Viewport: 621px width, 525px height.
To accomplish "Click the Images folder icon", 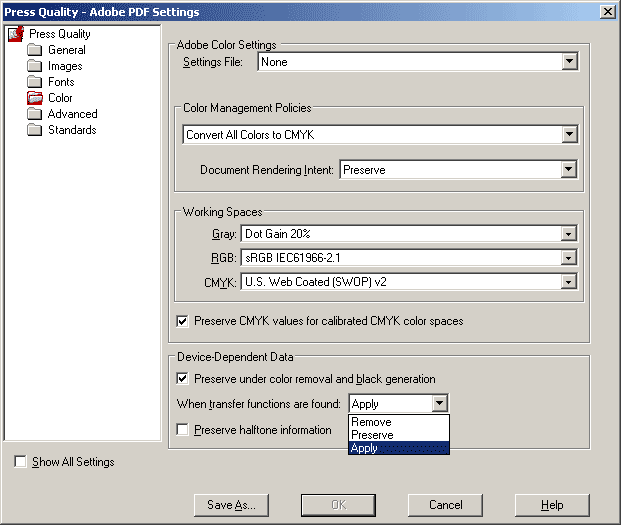I will coord(34,66).
